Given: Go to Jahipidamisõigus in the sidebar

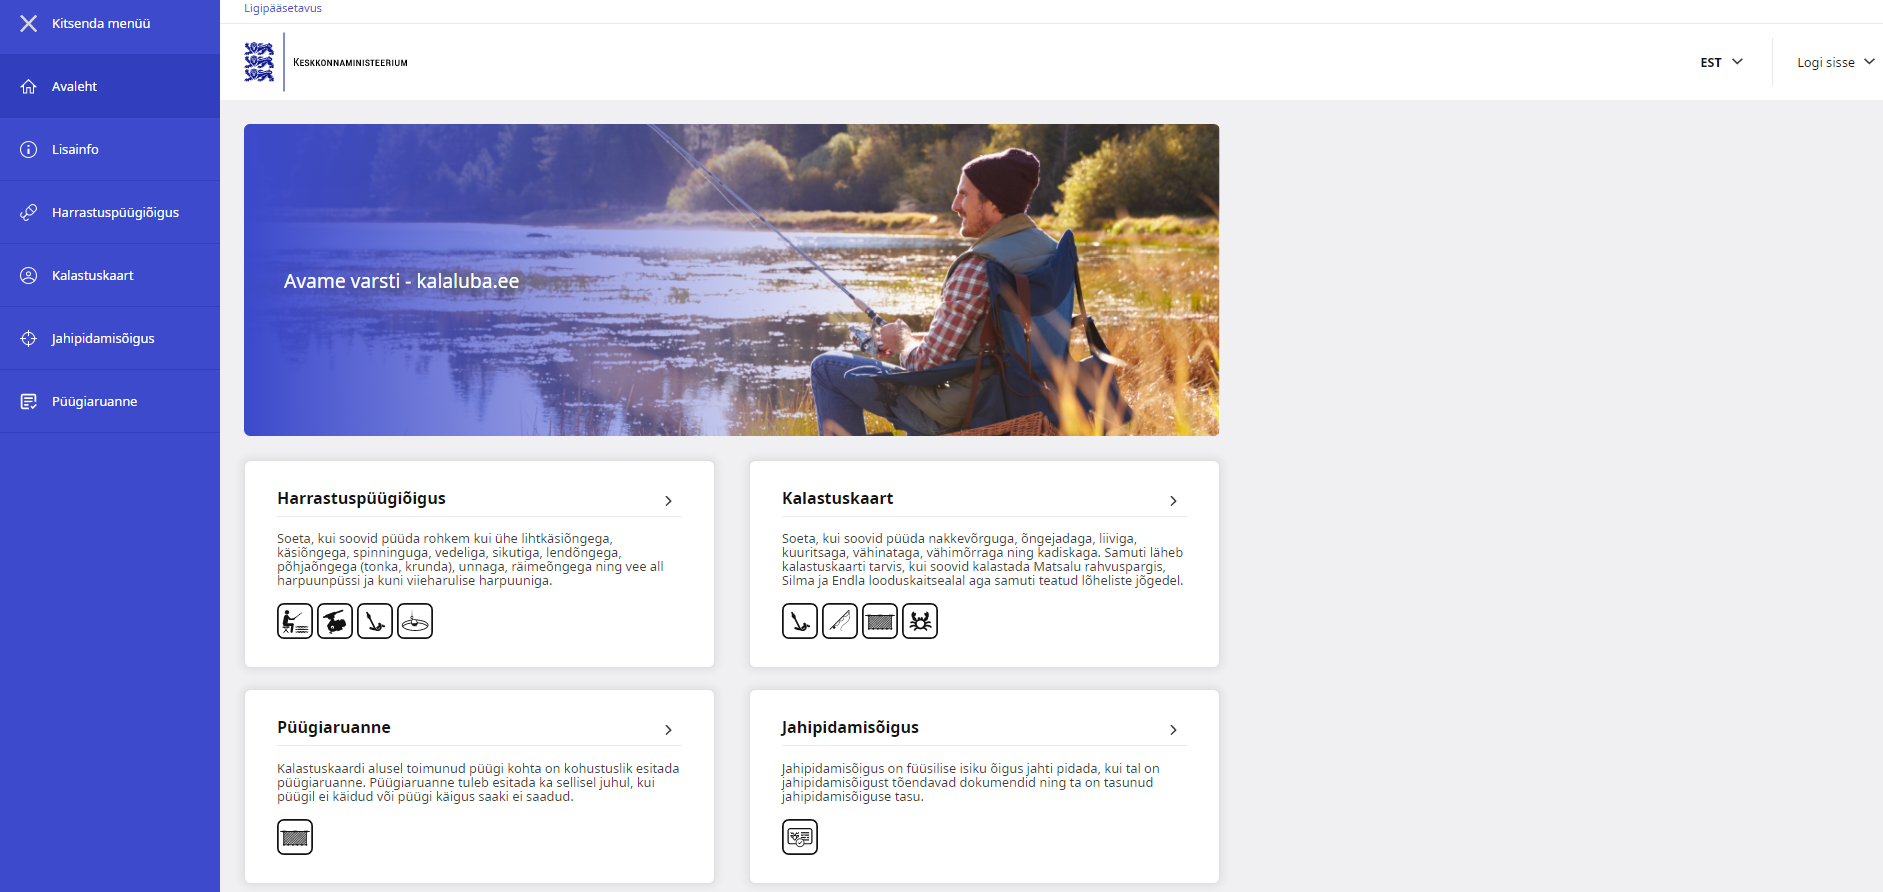Looking at the screenshot, I should click(110, 338).
